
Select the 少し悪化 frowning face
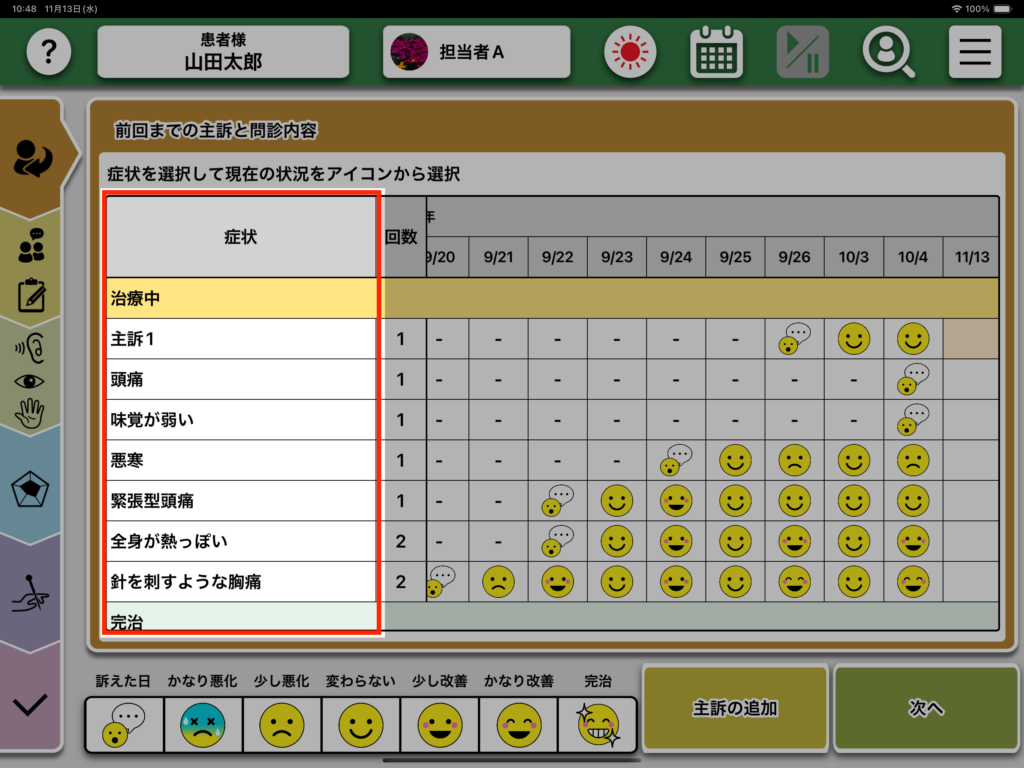[x=282, y=724]
